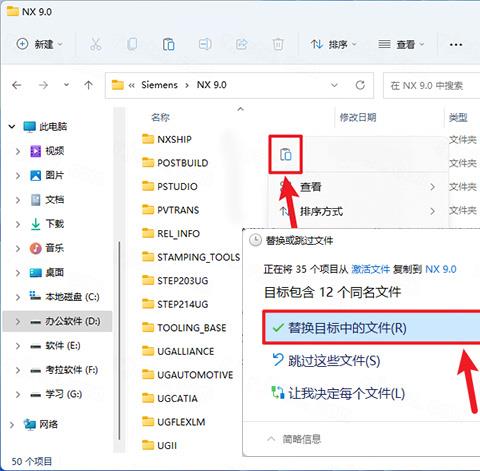Expand the 网络 node chevron
Screen dimensions: 480x471
(12, 425)
